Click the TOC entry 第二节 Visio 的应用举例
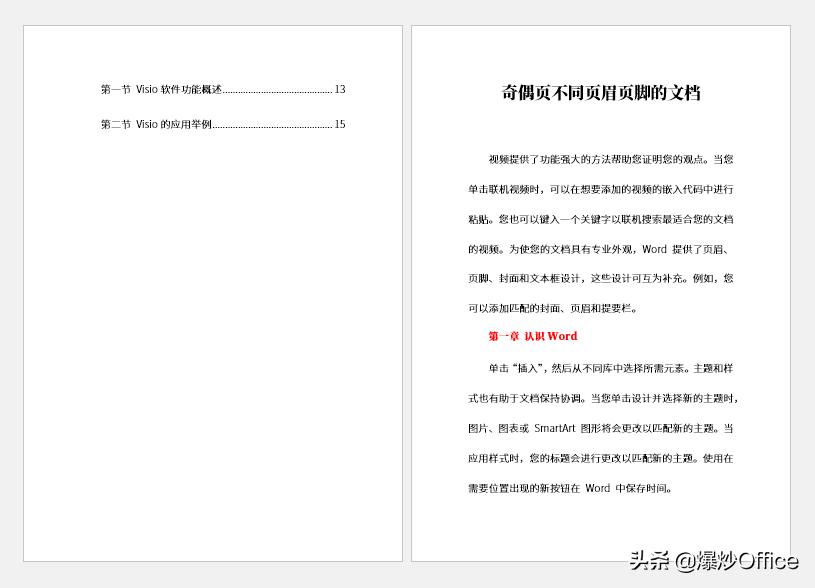815x588 pixels. (x=155, y=124)
